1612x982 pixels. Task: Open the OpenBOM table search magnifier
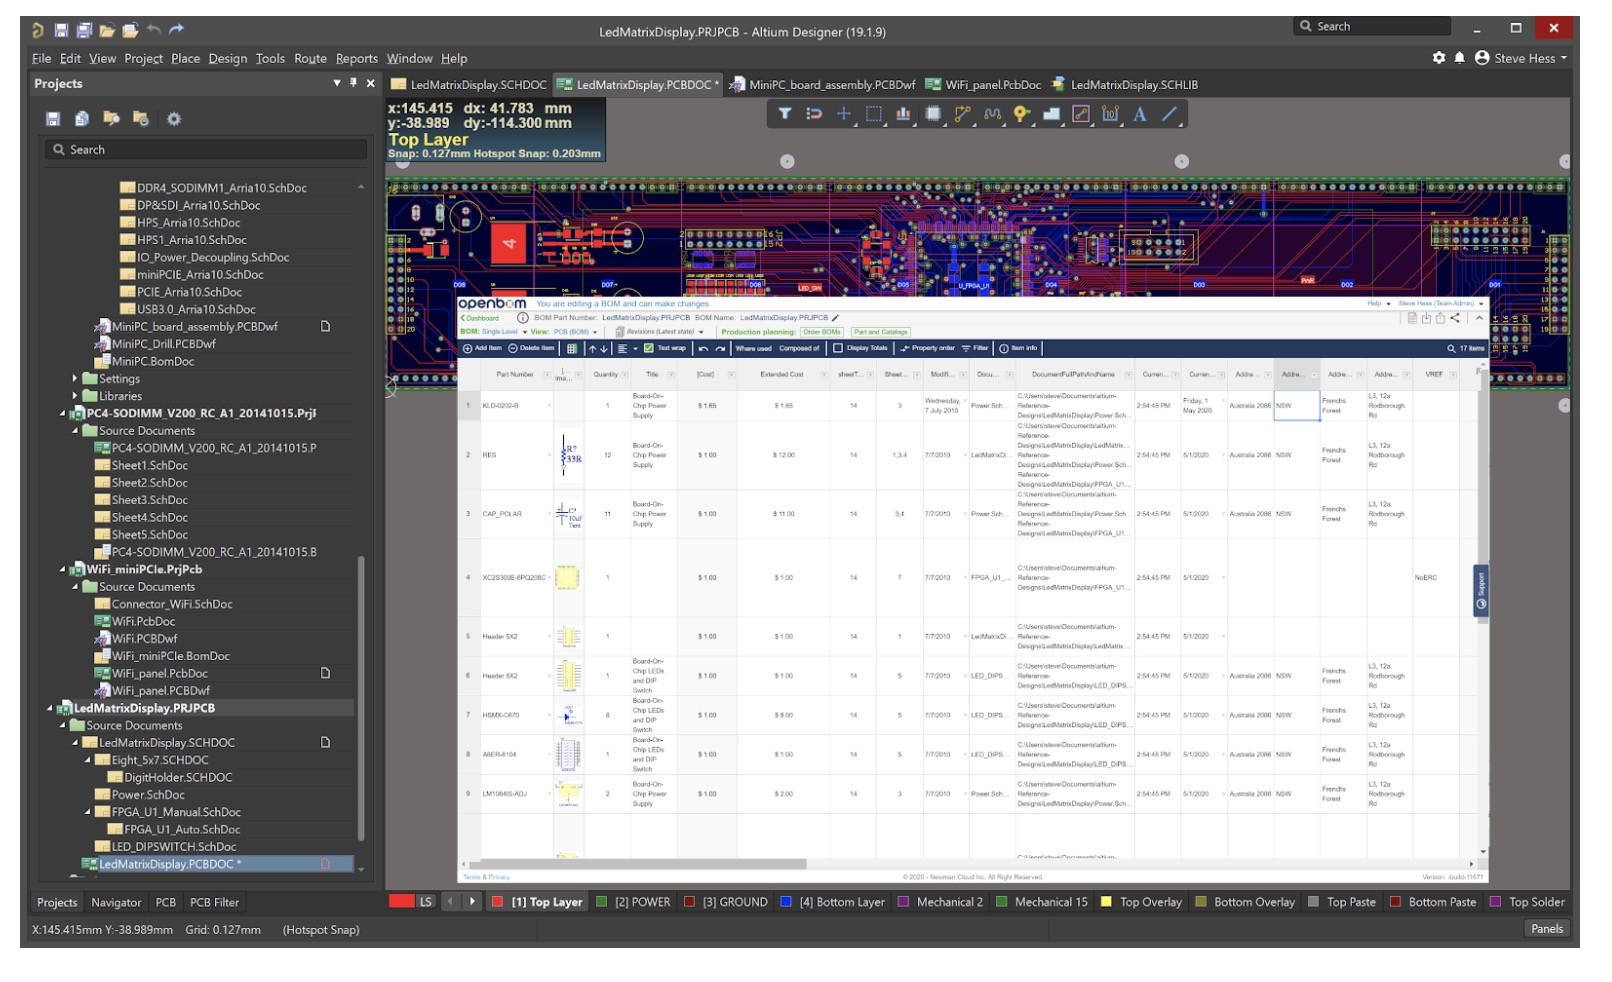point(1451,349)
